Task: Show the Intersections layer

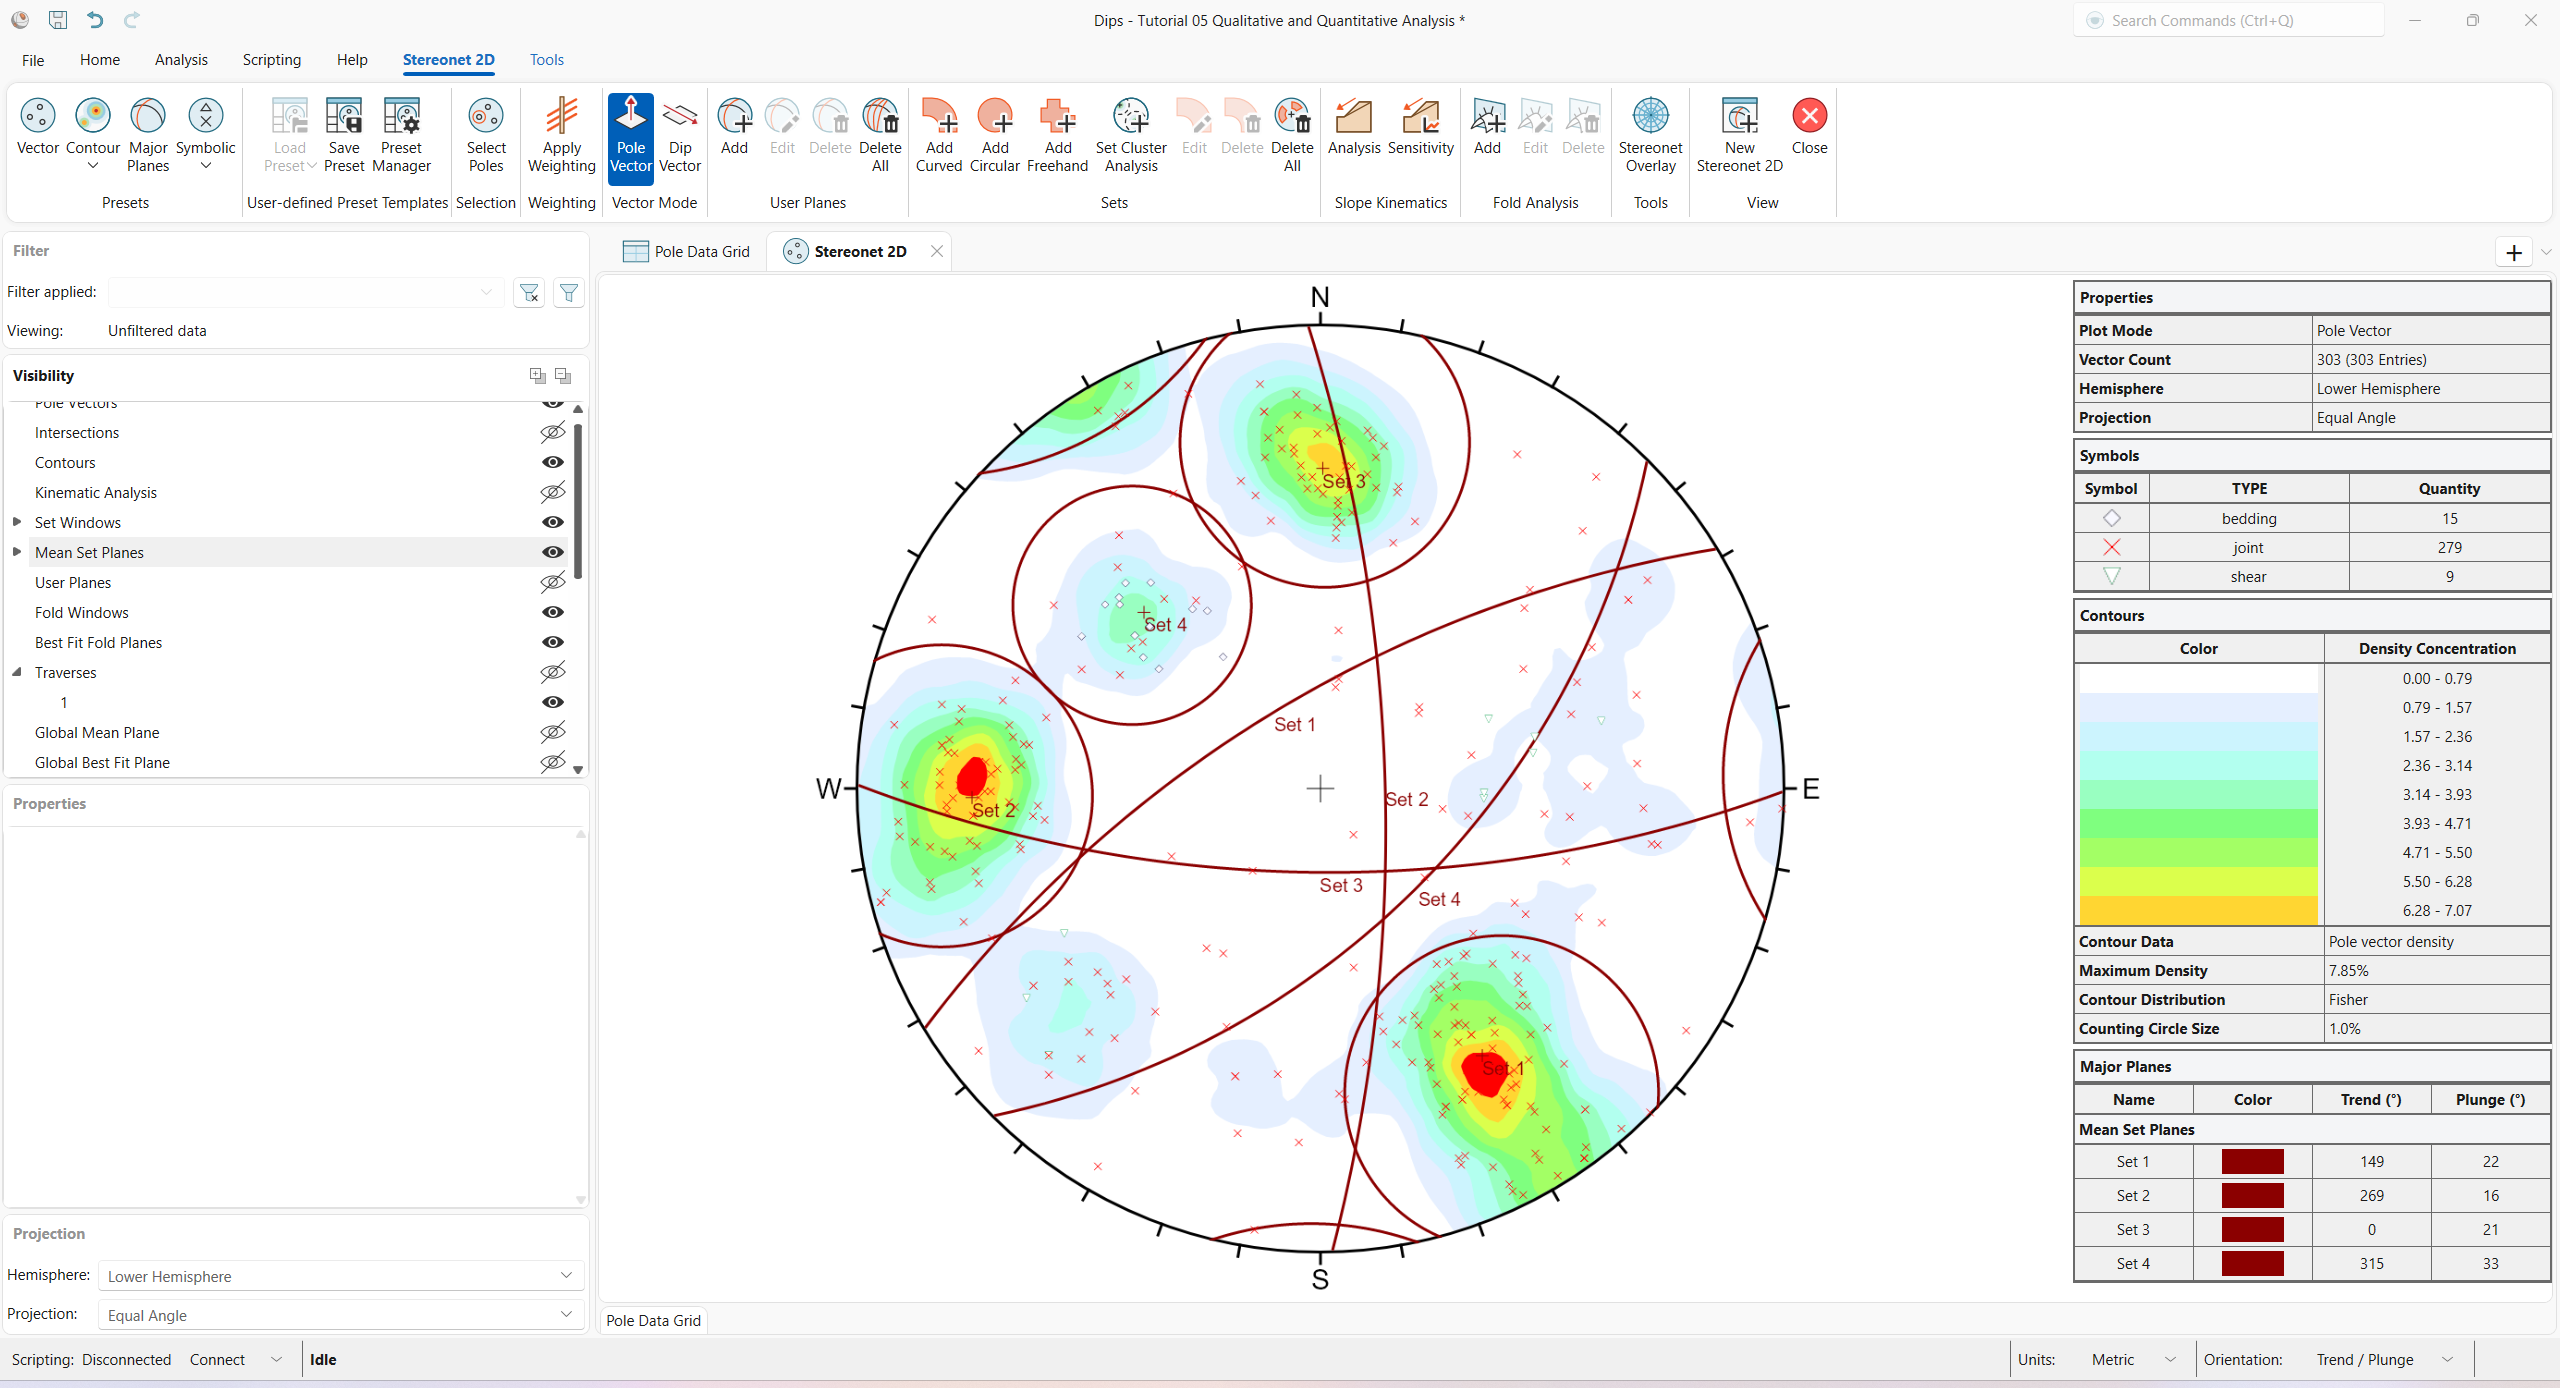Action: coord(552,432)
